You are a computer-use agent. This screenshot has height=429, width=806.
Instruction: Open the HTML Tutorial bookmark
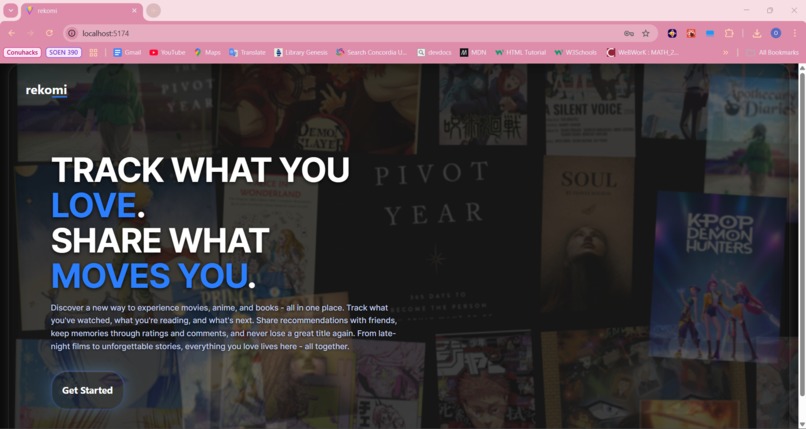tap(520, 52)
